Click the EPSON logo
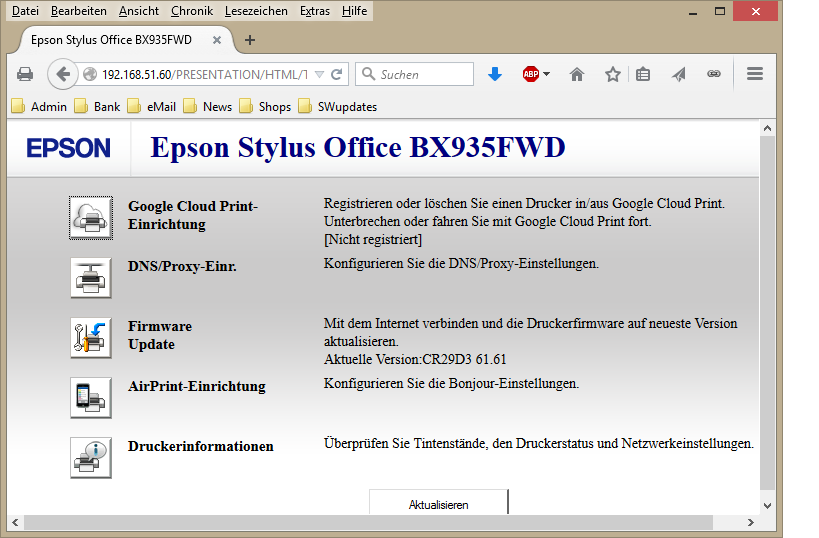 pos(68,148)
